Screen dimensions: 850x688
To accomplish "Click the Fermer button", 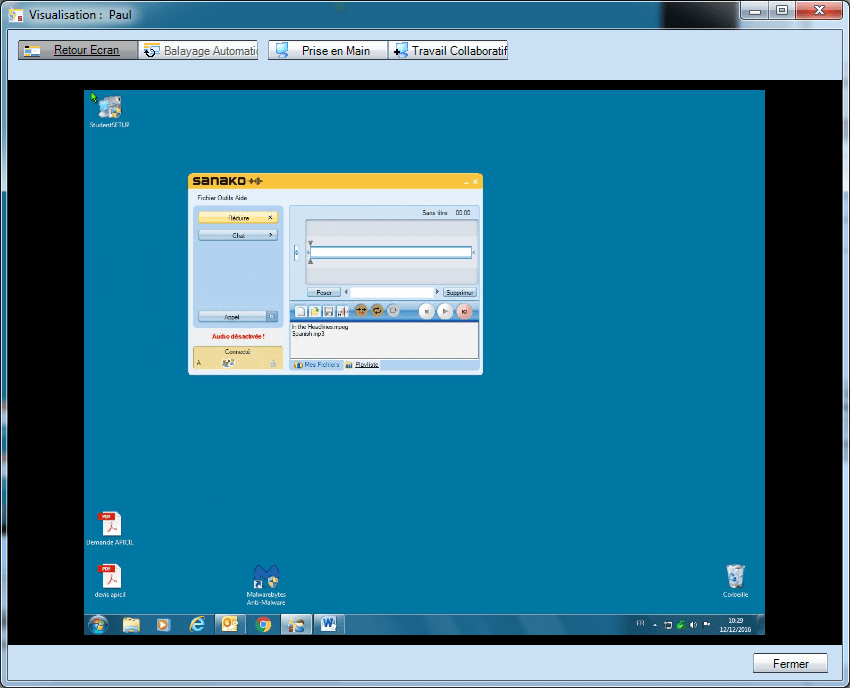I will pyautogui.click(x=790, y=663).
